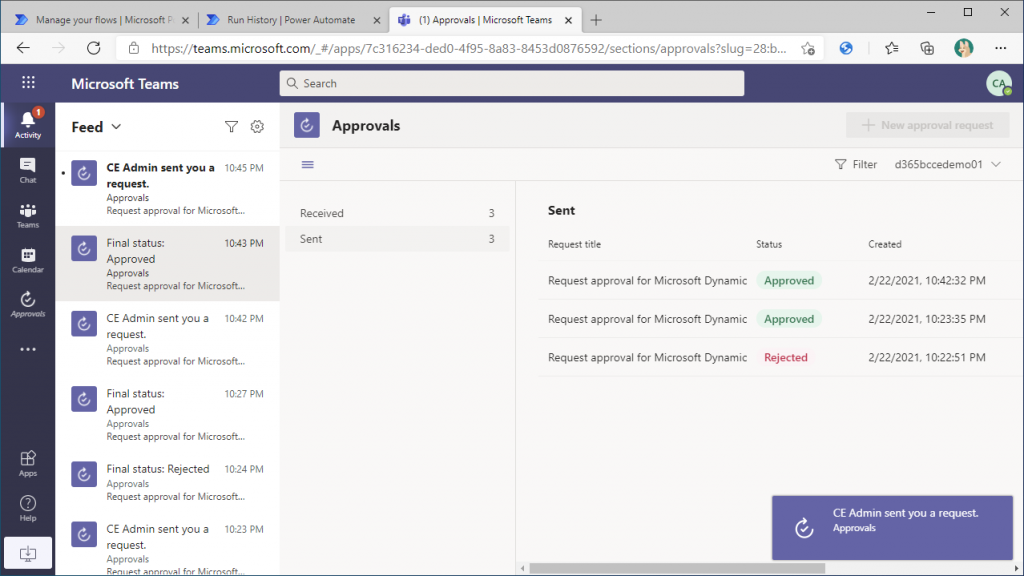
Task: Click the browser address bar
Action: pos(468,48)
